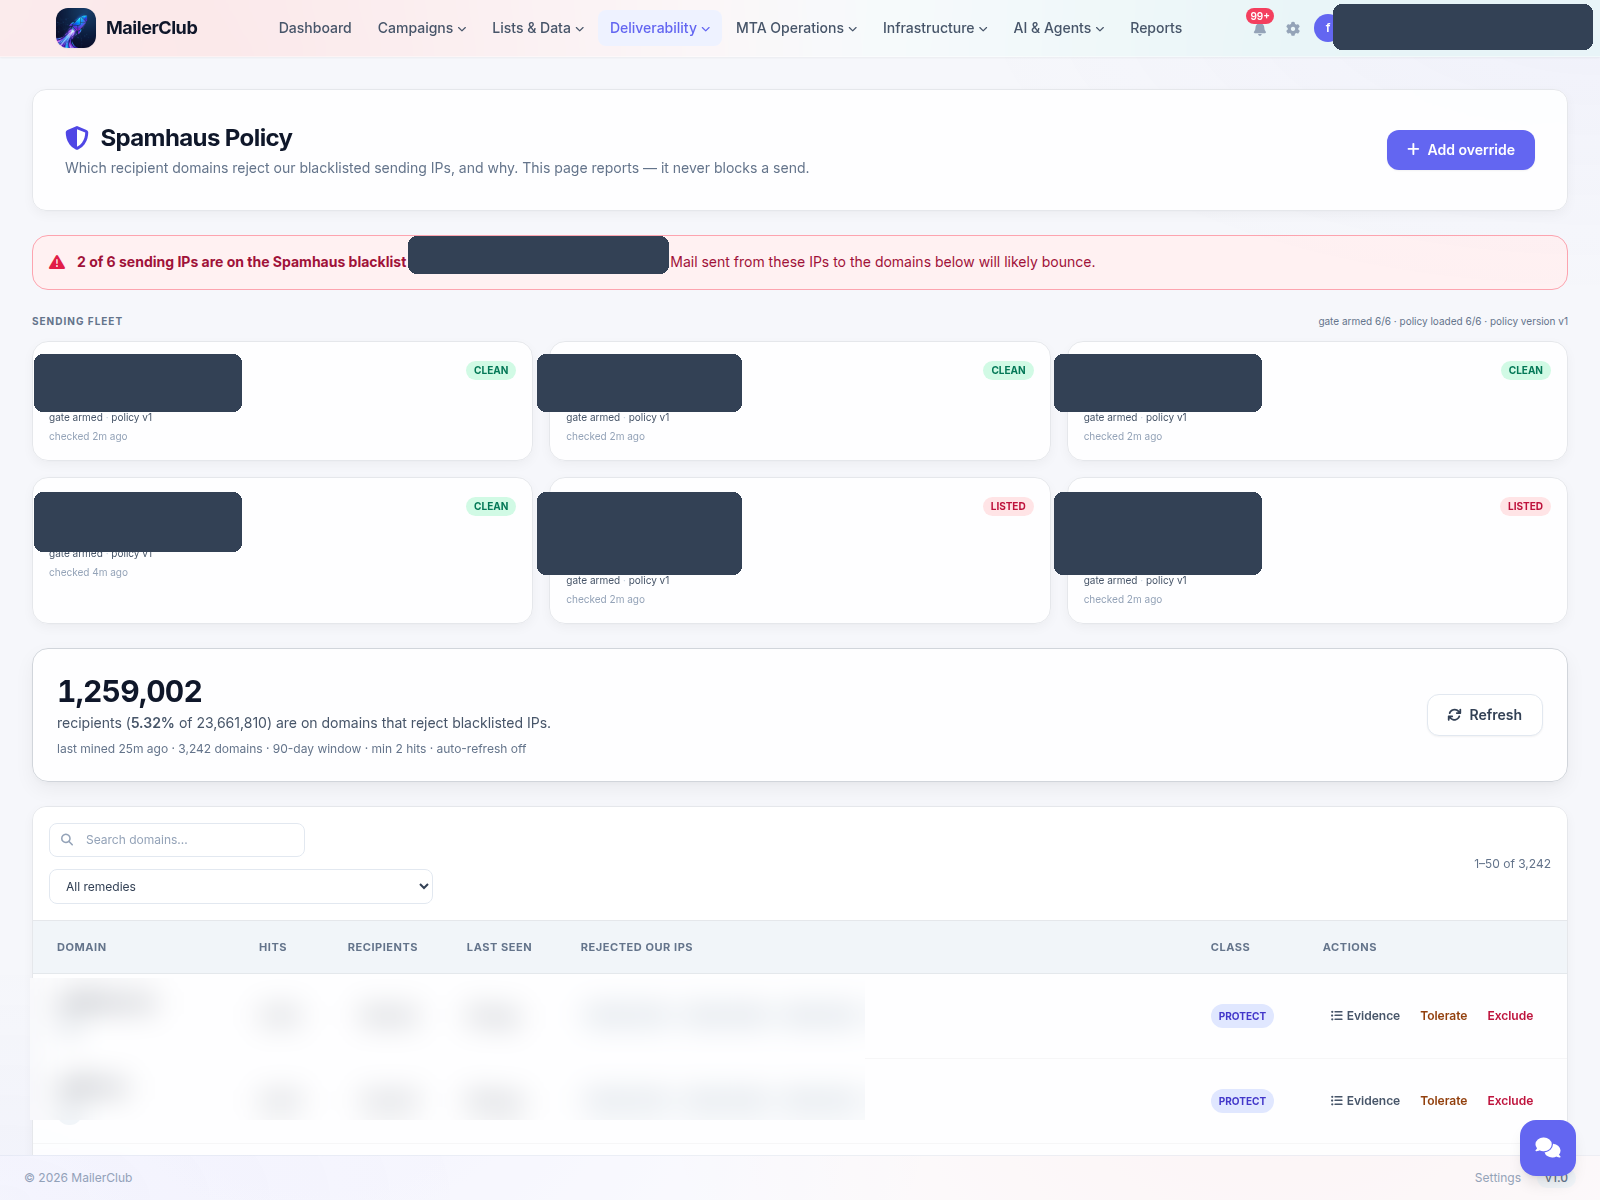Click the CLEAN badge on the card checked 4m ago
The height and width of the screenshot is (1200, 1600).
(491, 506)
